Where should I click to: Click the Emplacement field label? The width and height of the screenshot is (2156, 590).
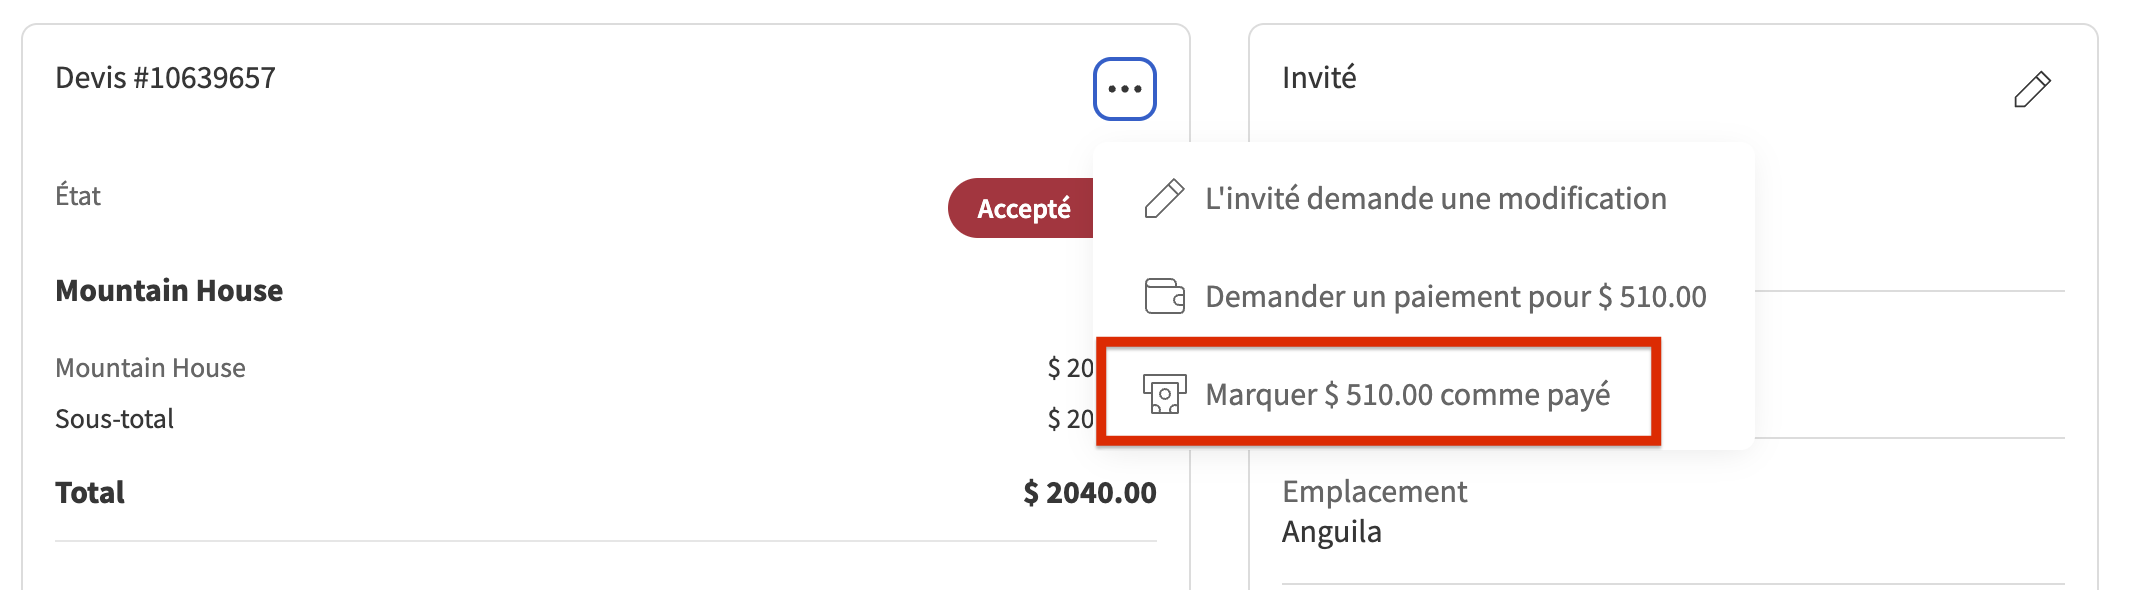coord(1374,491)
